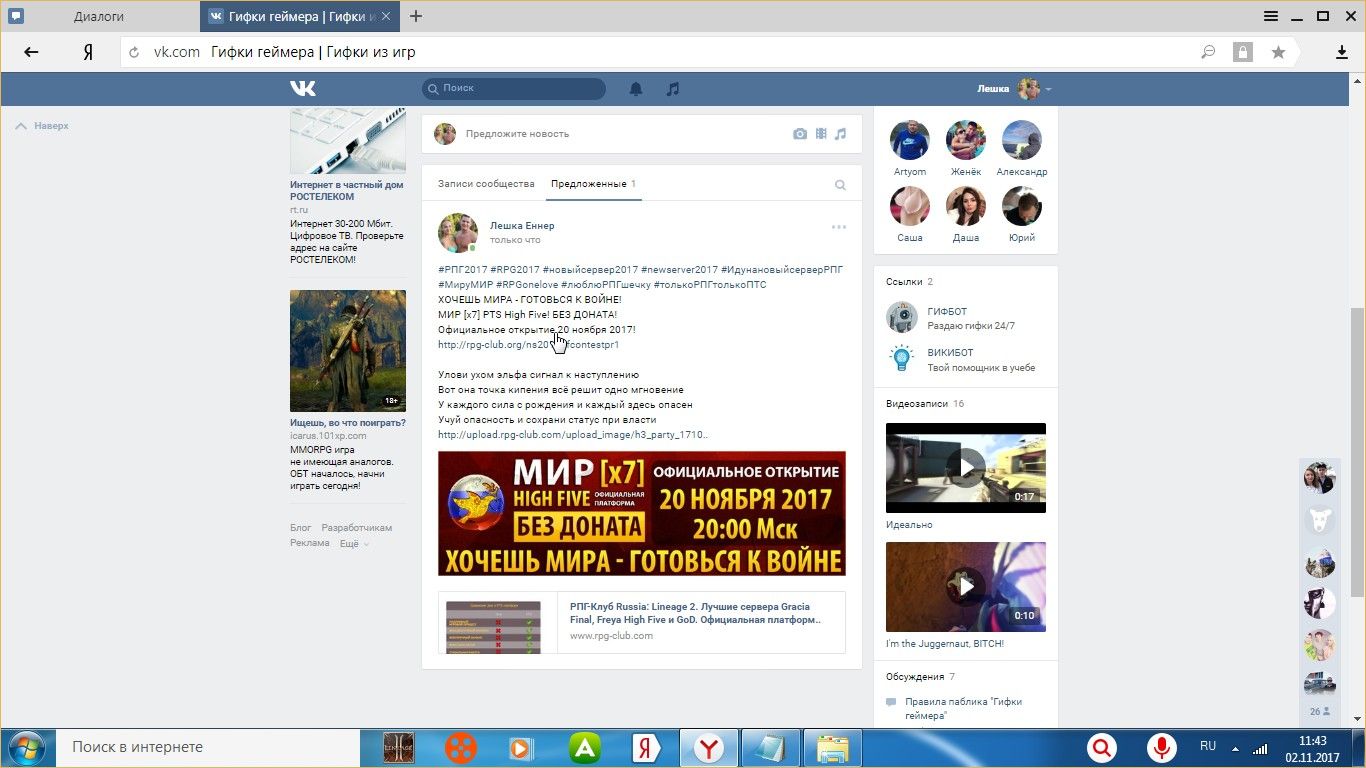Open the green A application in the taskbar

[x=585, y=747]
